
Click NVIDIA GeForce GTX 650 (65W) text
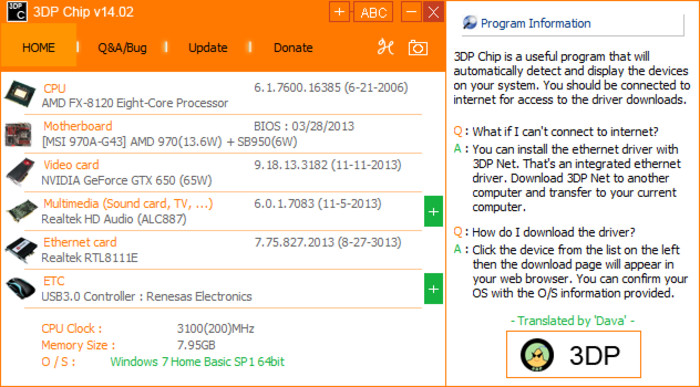pos(127,180)
